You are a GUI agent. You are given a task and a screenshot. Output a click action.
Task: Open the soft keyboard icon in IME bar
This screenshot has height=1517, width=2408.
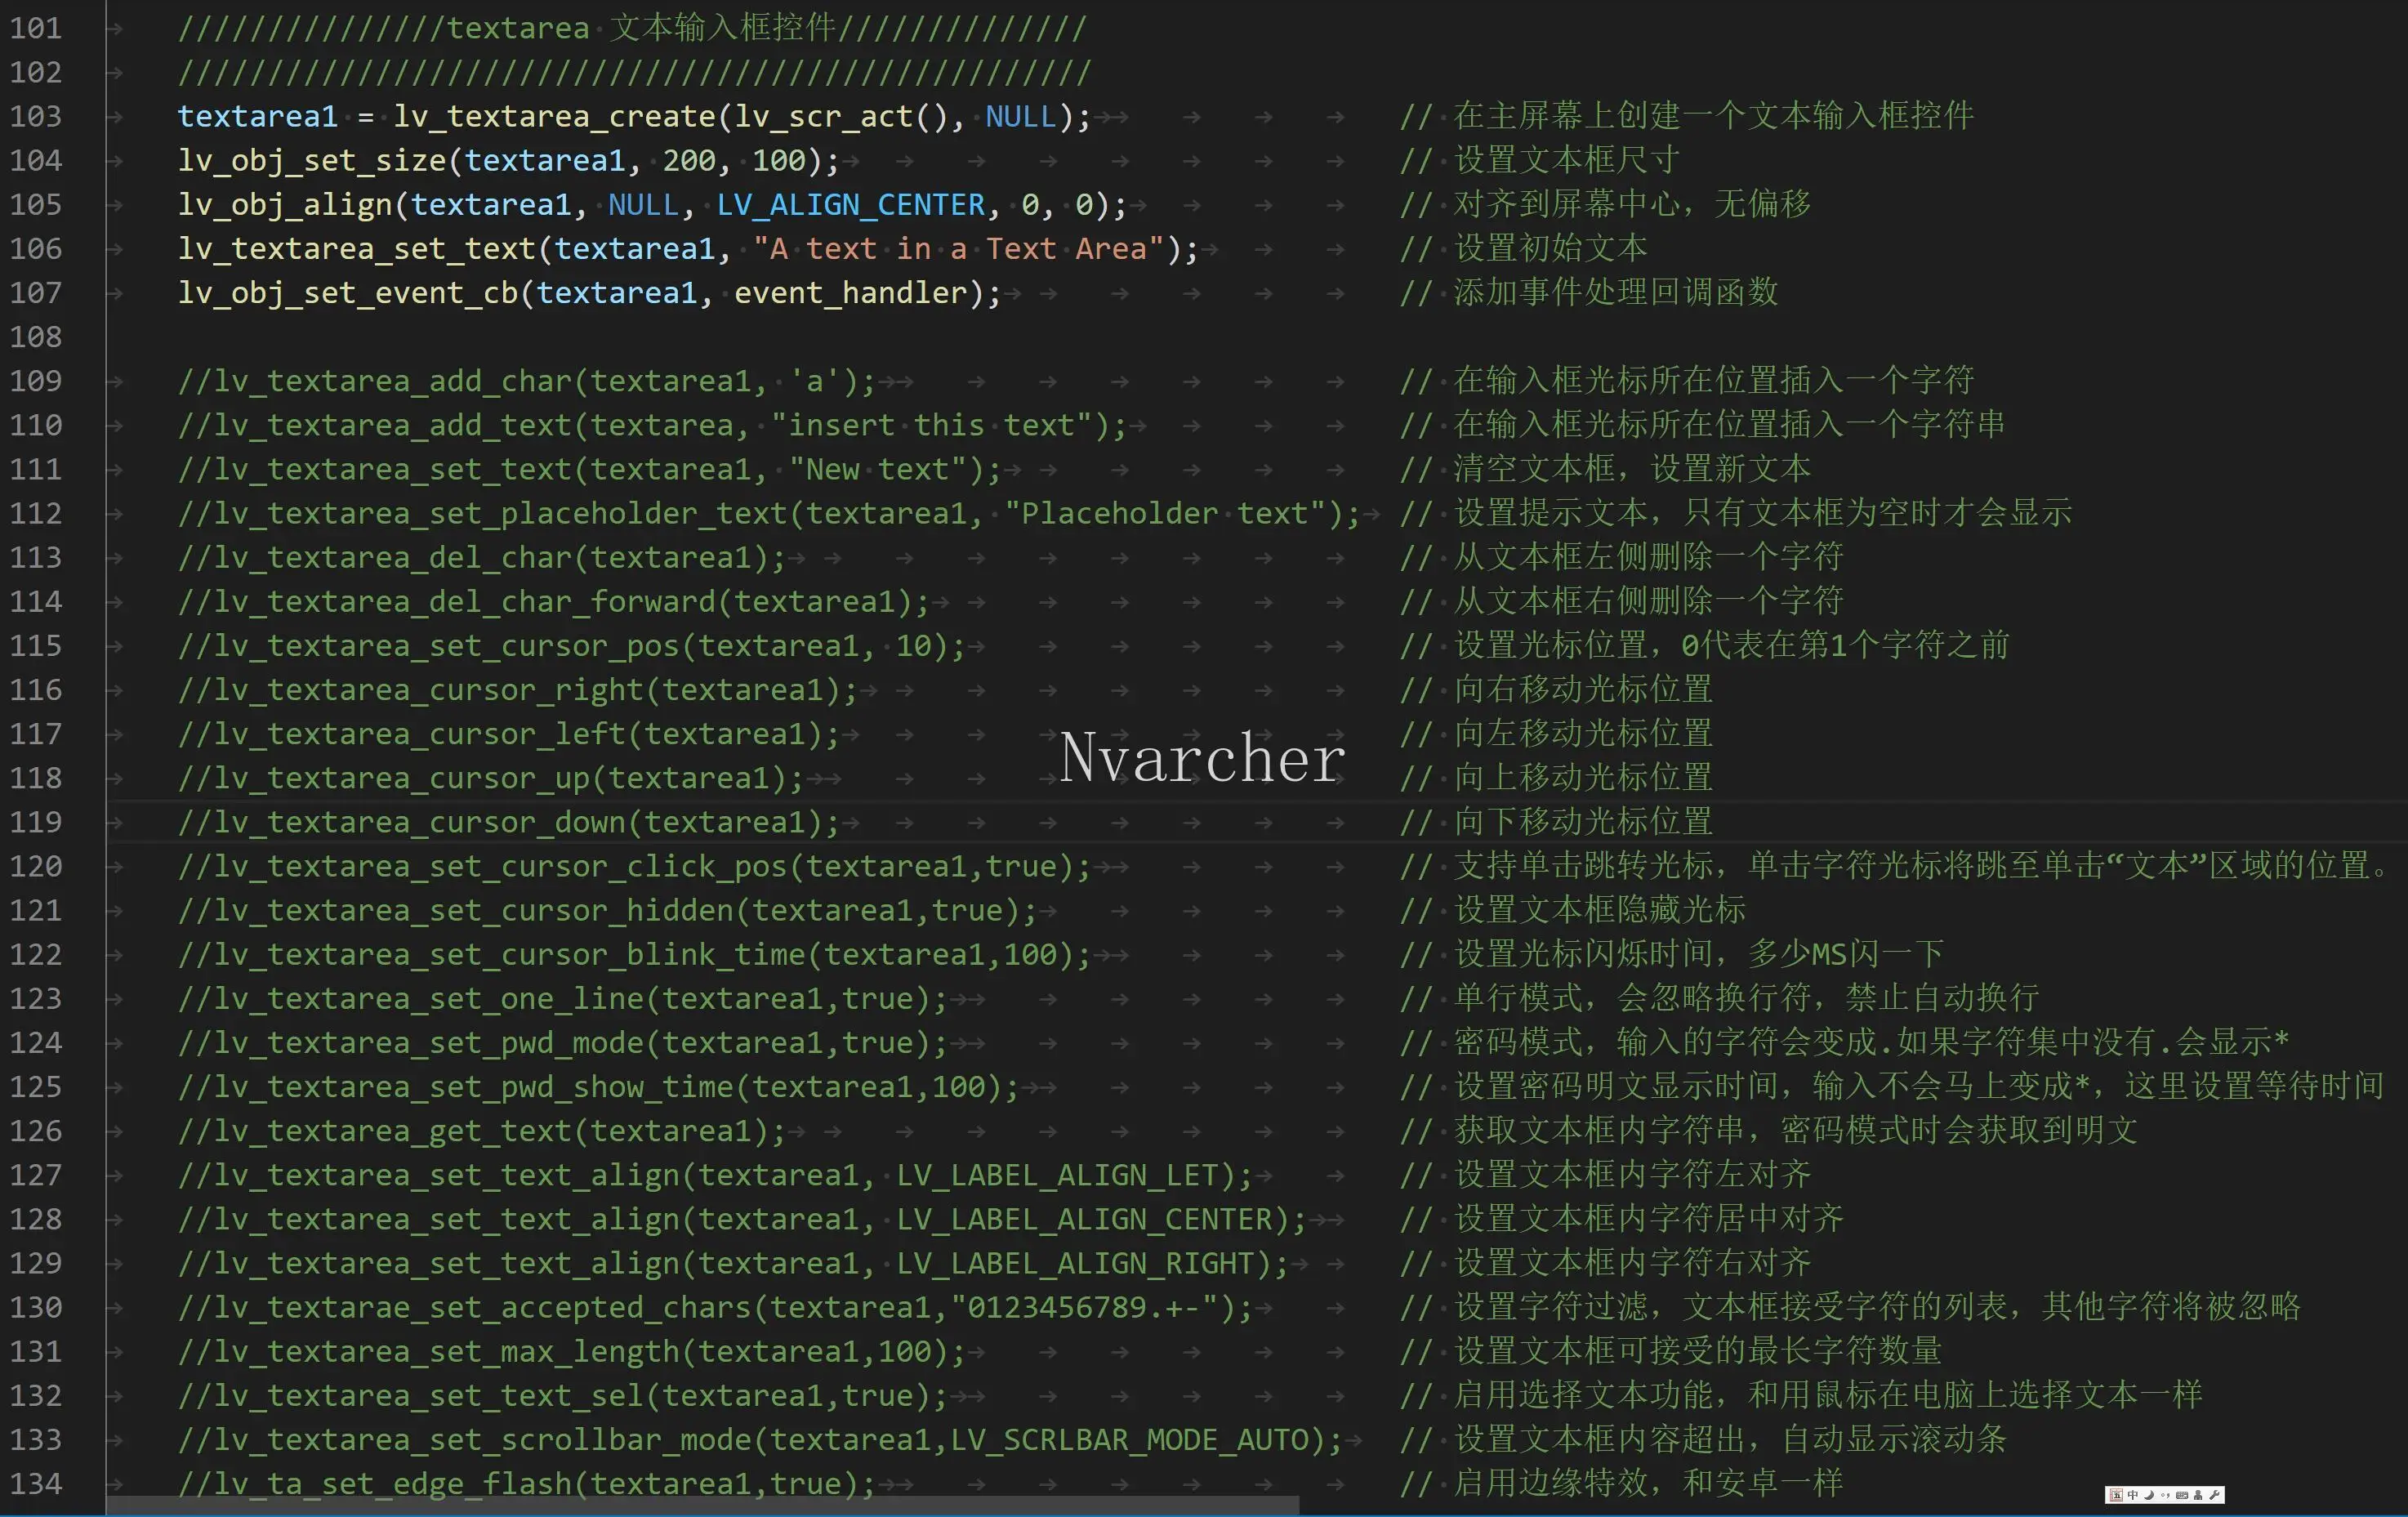click(x=2182, y=1496)
